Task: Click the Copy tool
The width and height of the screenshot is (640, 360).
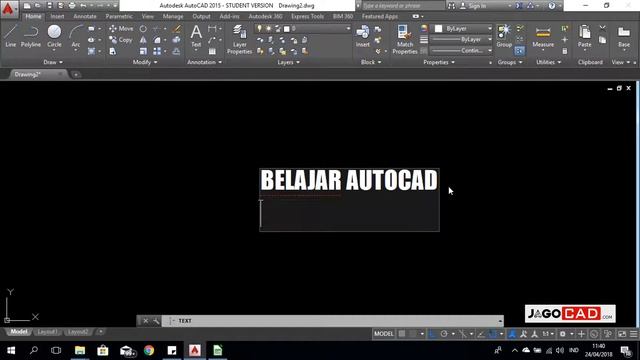Action: [121, 40]
